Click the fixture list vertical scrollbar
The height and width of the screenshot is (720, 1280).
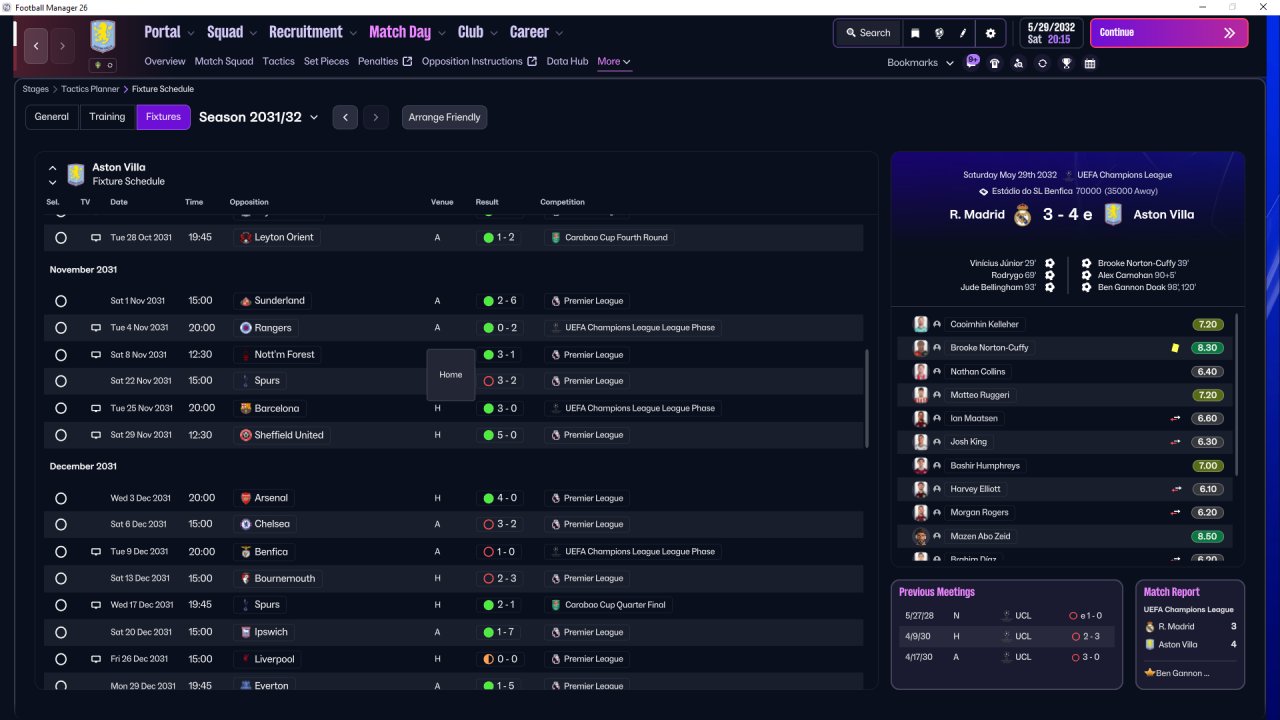pos(867,399)
